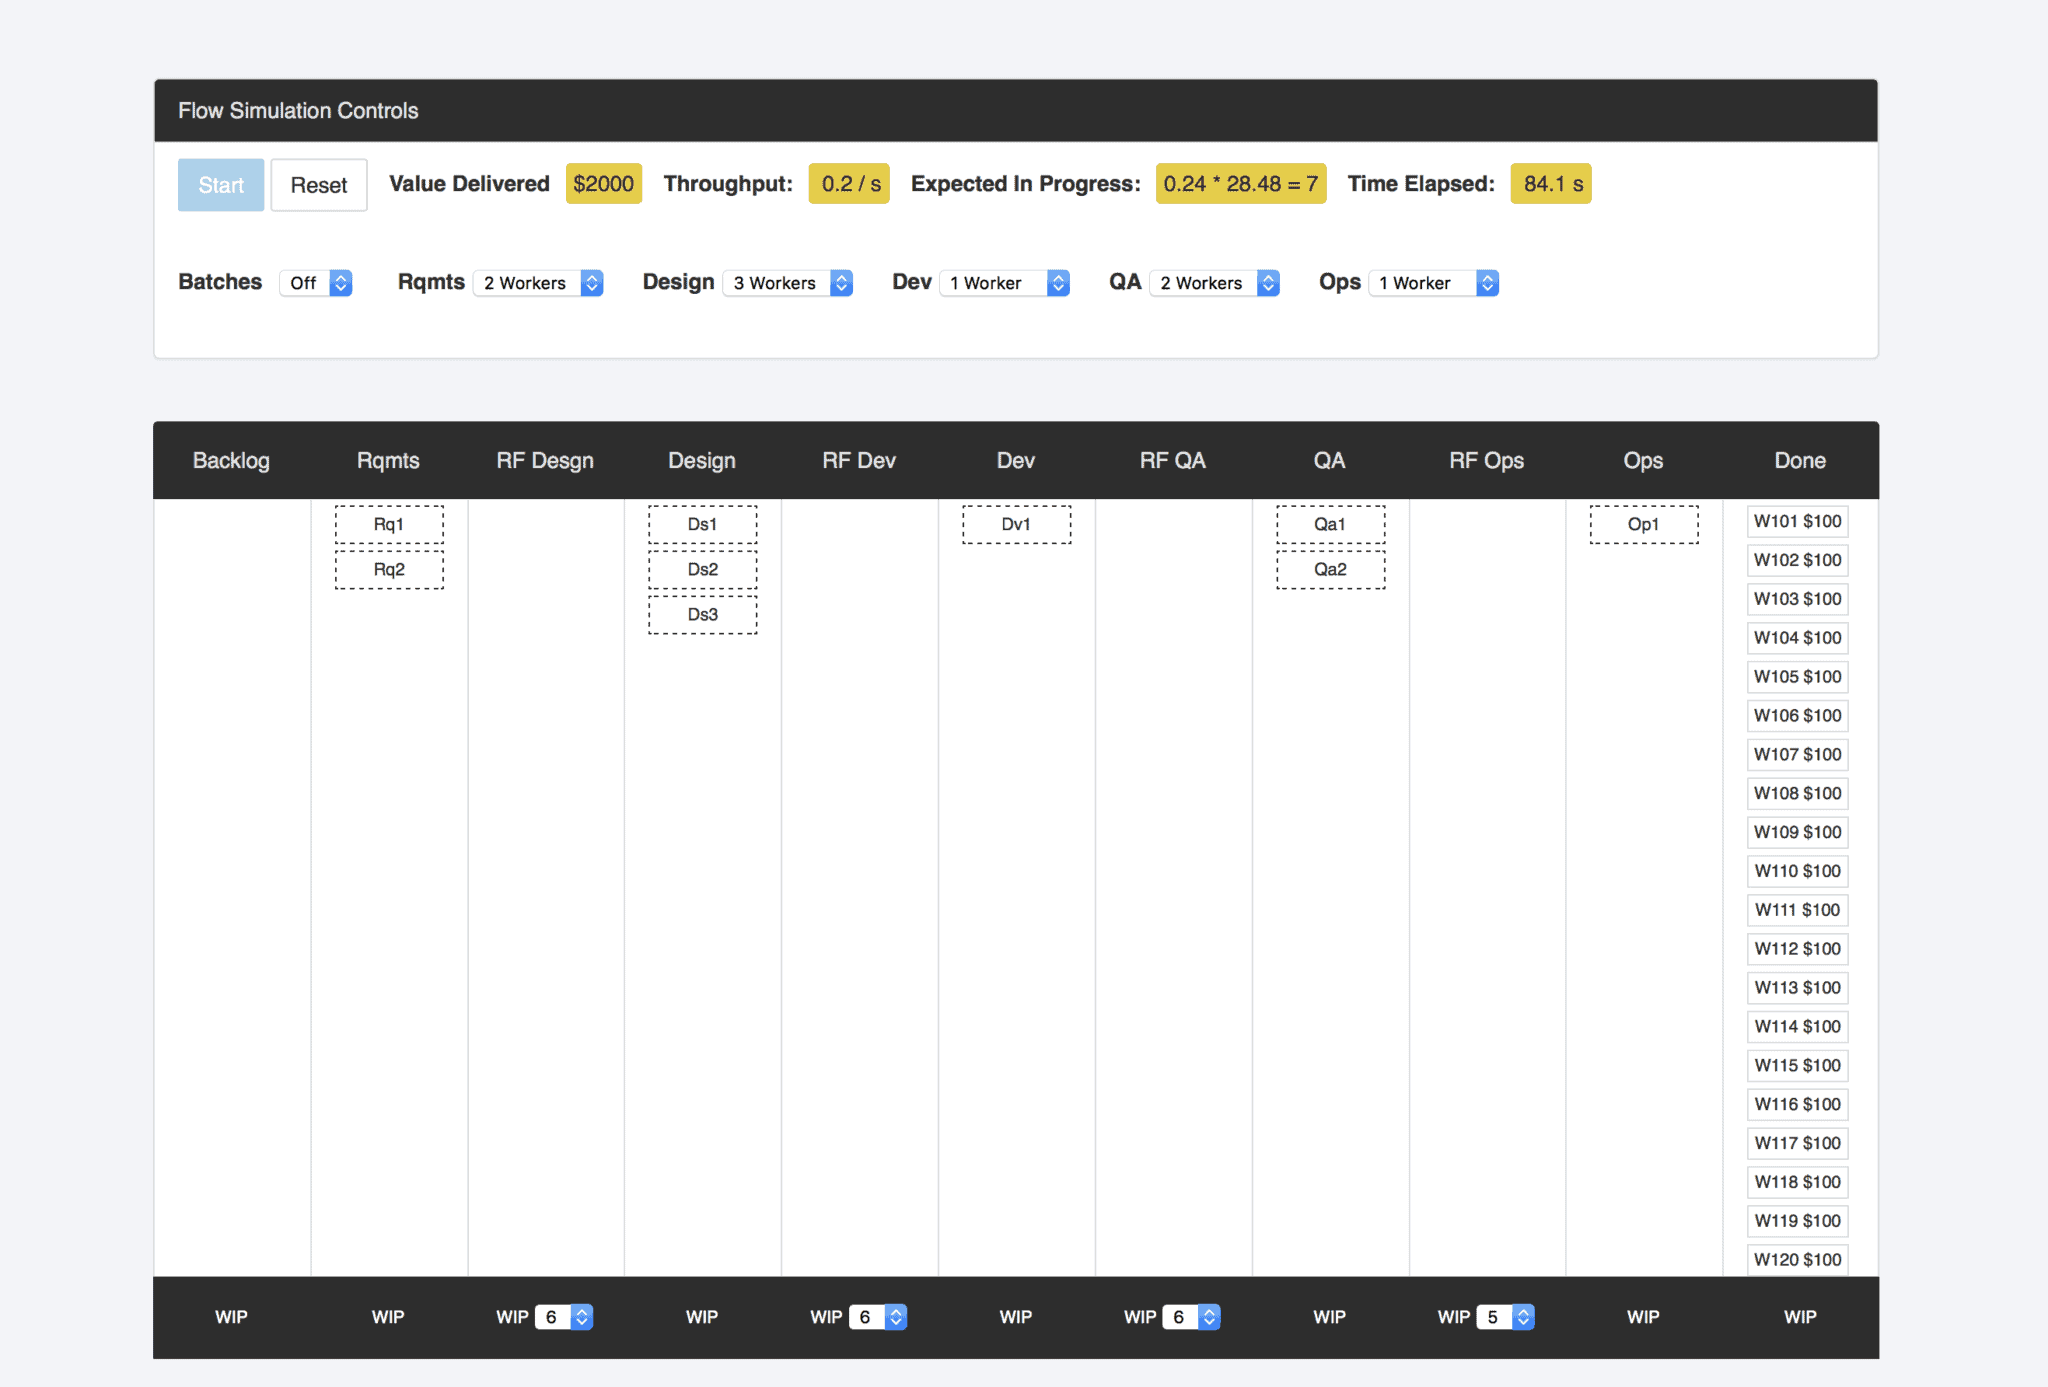Click the Value Delivered $2000 badge
This screenshot has width=2048, height=1387.
coord(603,184)
